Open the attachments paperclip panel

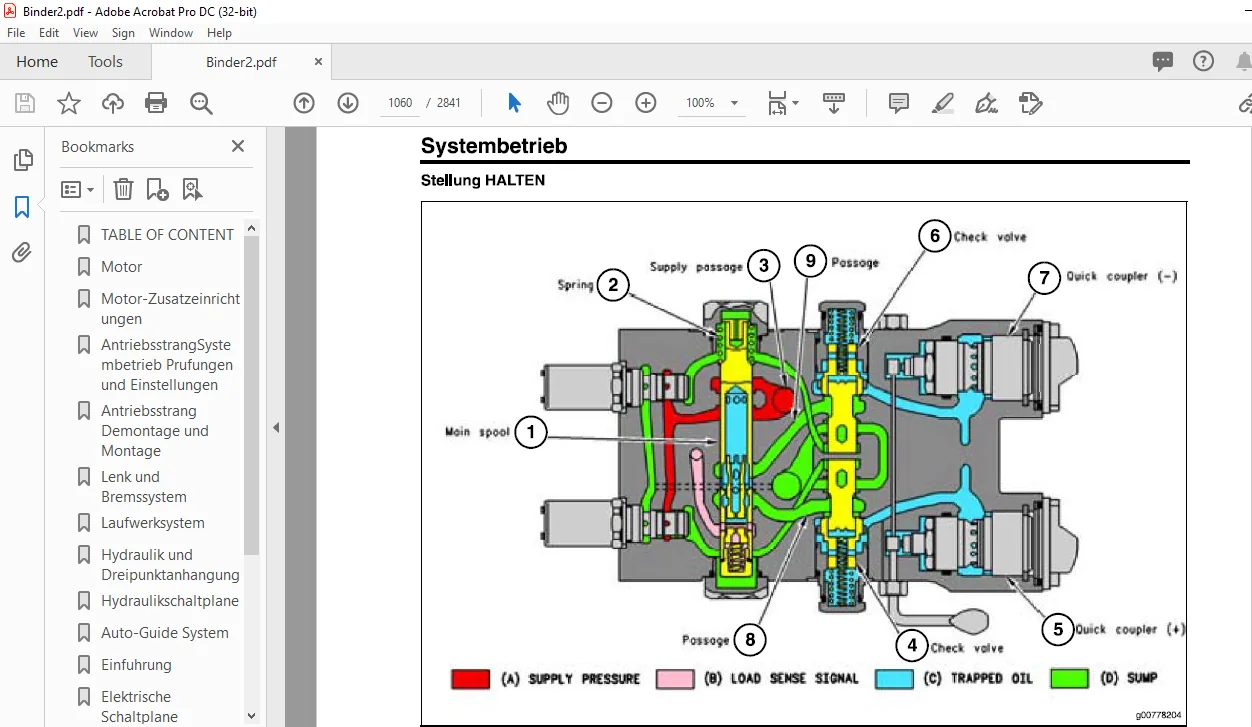tap(22, 253)
